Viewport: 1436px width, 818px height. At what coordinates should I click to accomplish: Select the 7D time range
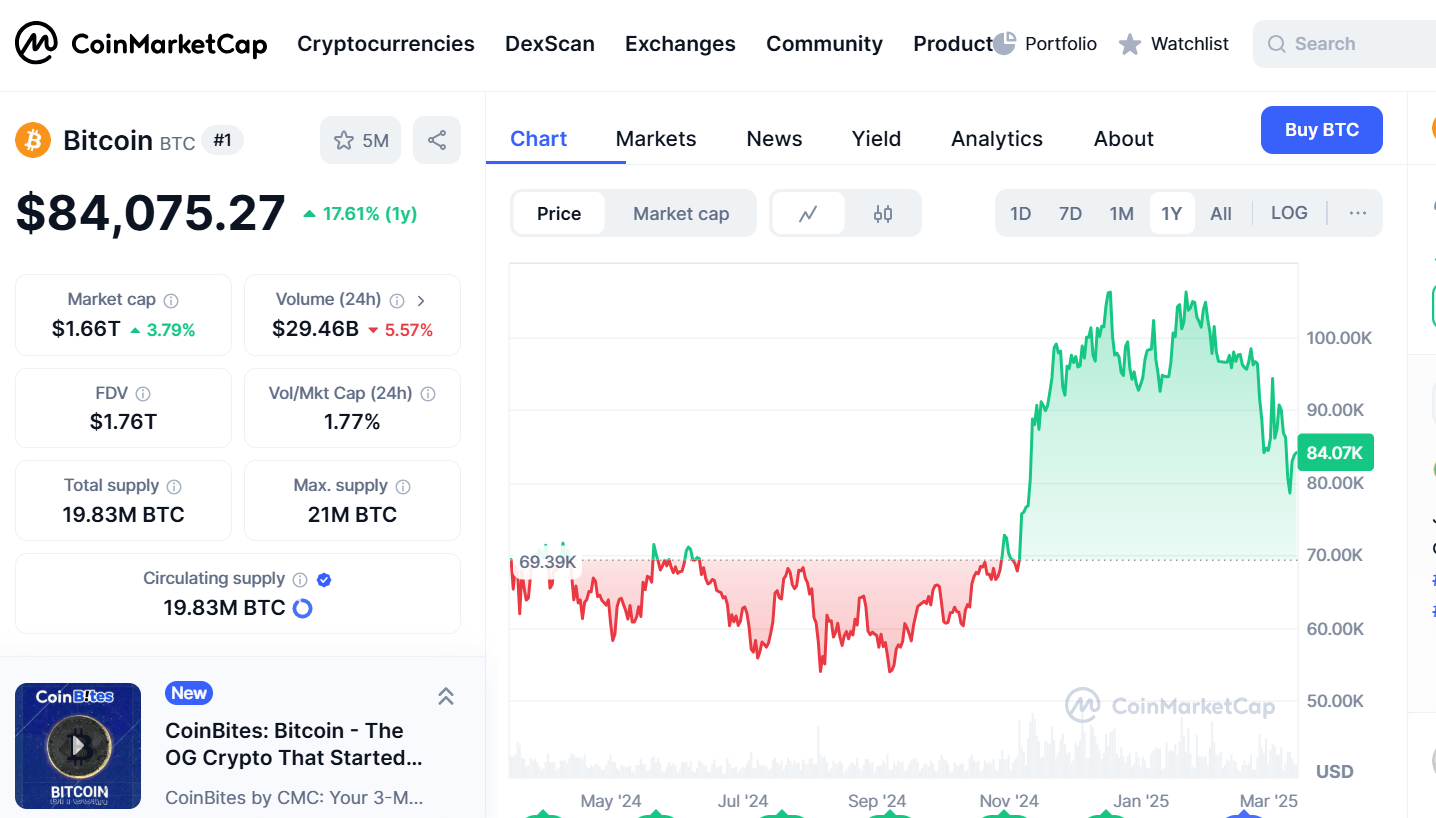(x=1070, y=213)
